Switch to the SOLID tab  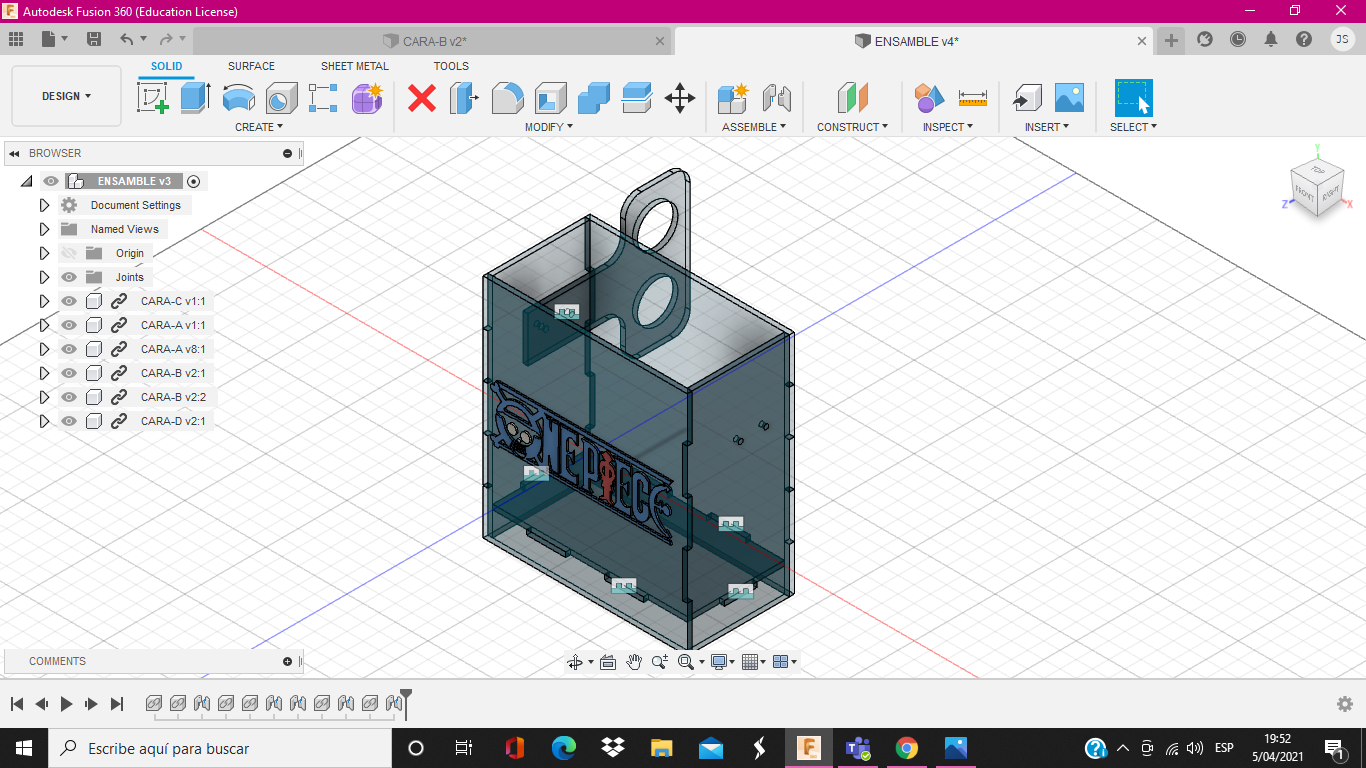tap(167, 66)
